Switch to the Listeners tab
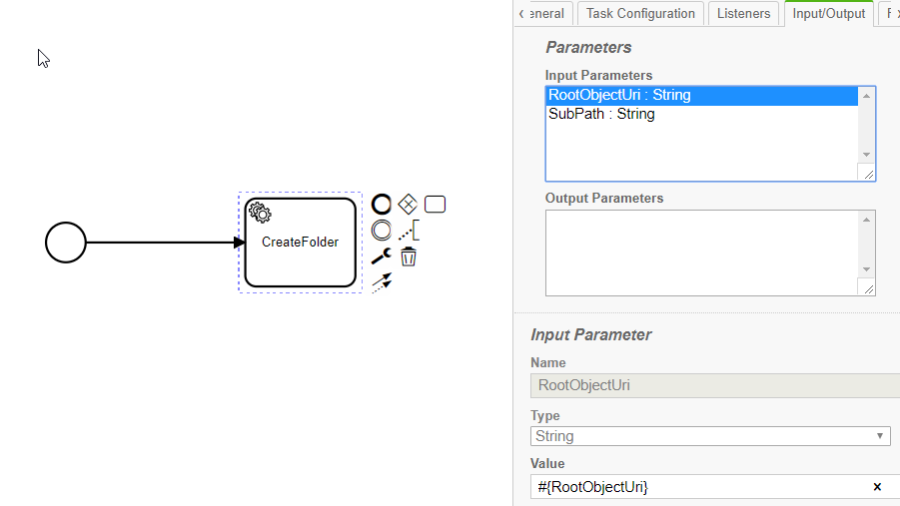The image size is (900, 506). pyautogui.click(x=744, y=14)
